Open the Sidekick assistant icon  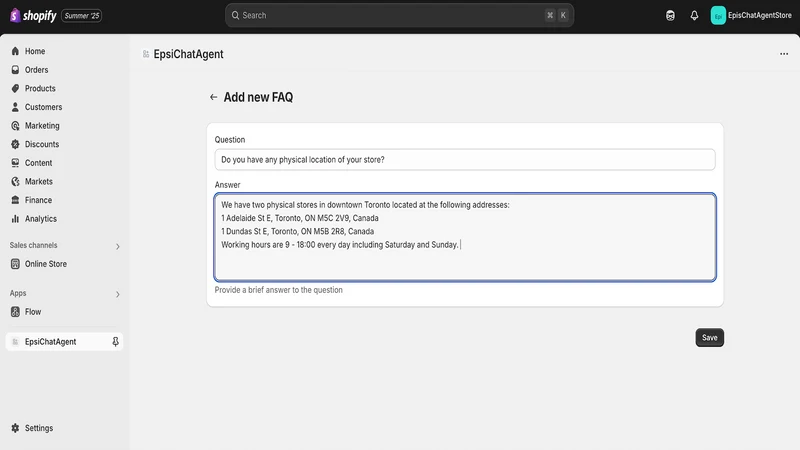pos(670,16)
